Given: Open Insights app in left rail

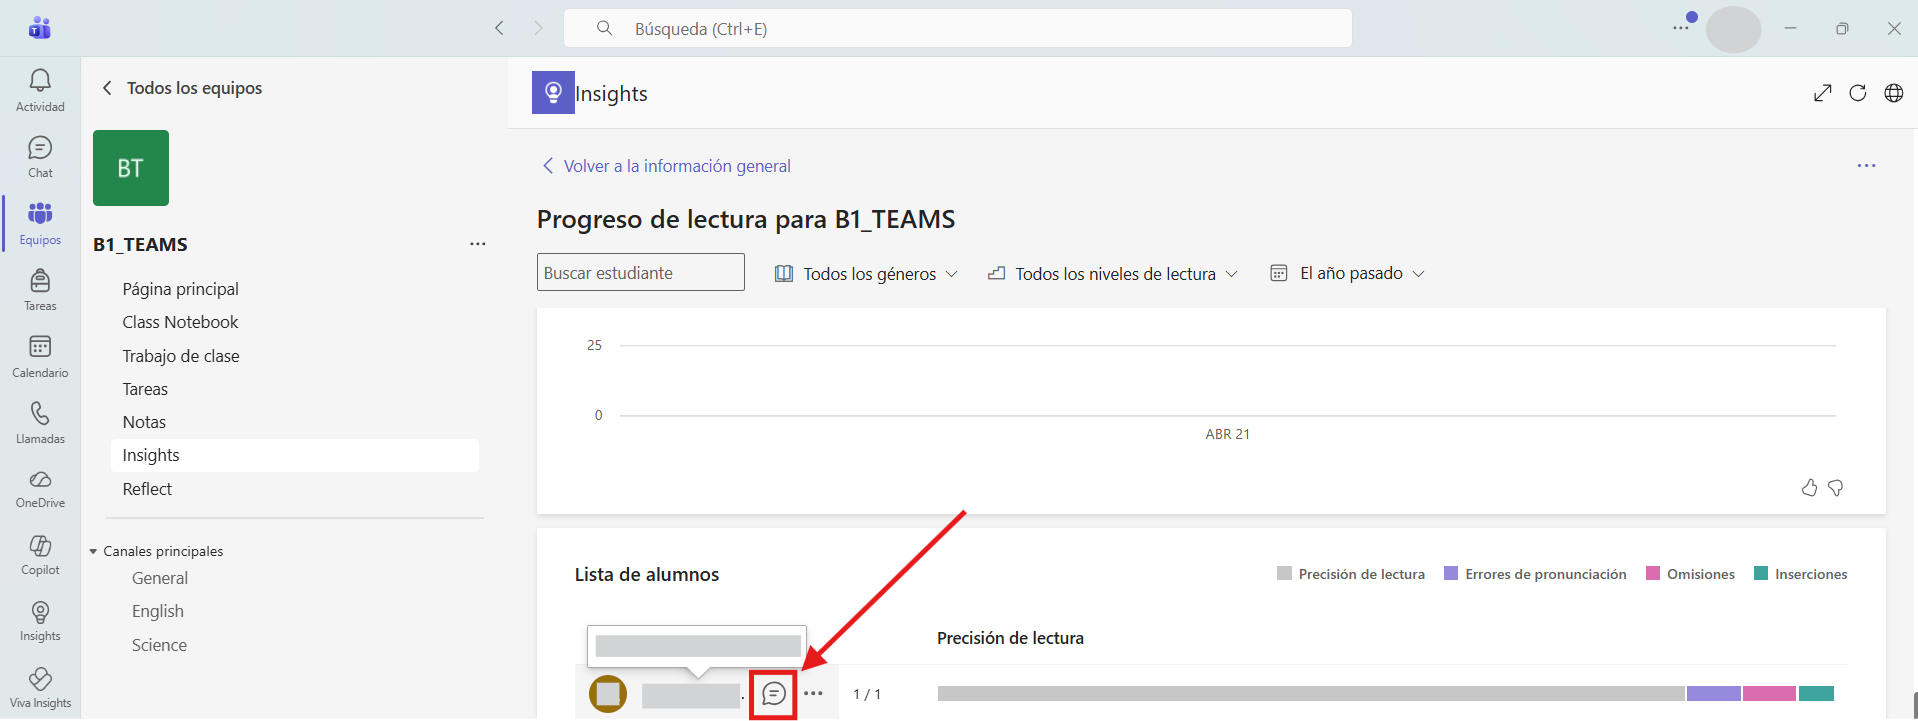Looking at the screenshot, I should click(x=40, y=622).
